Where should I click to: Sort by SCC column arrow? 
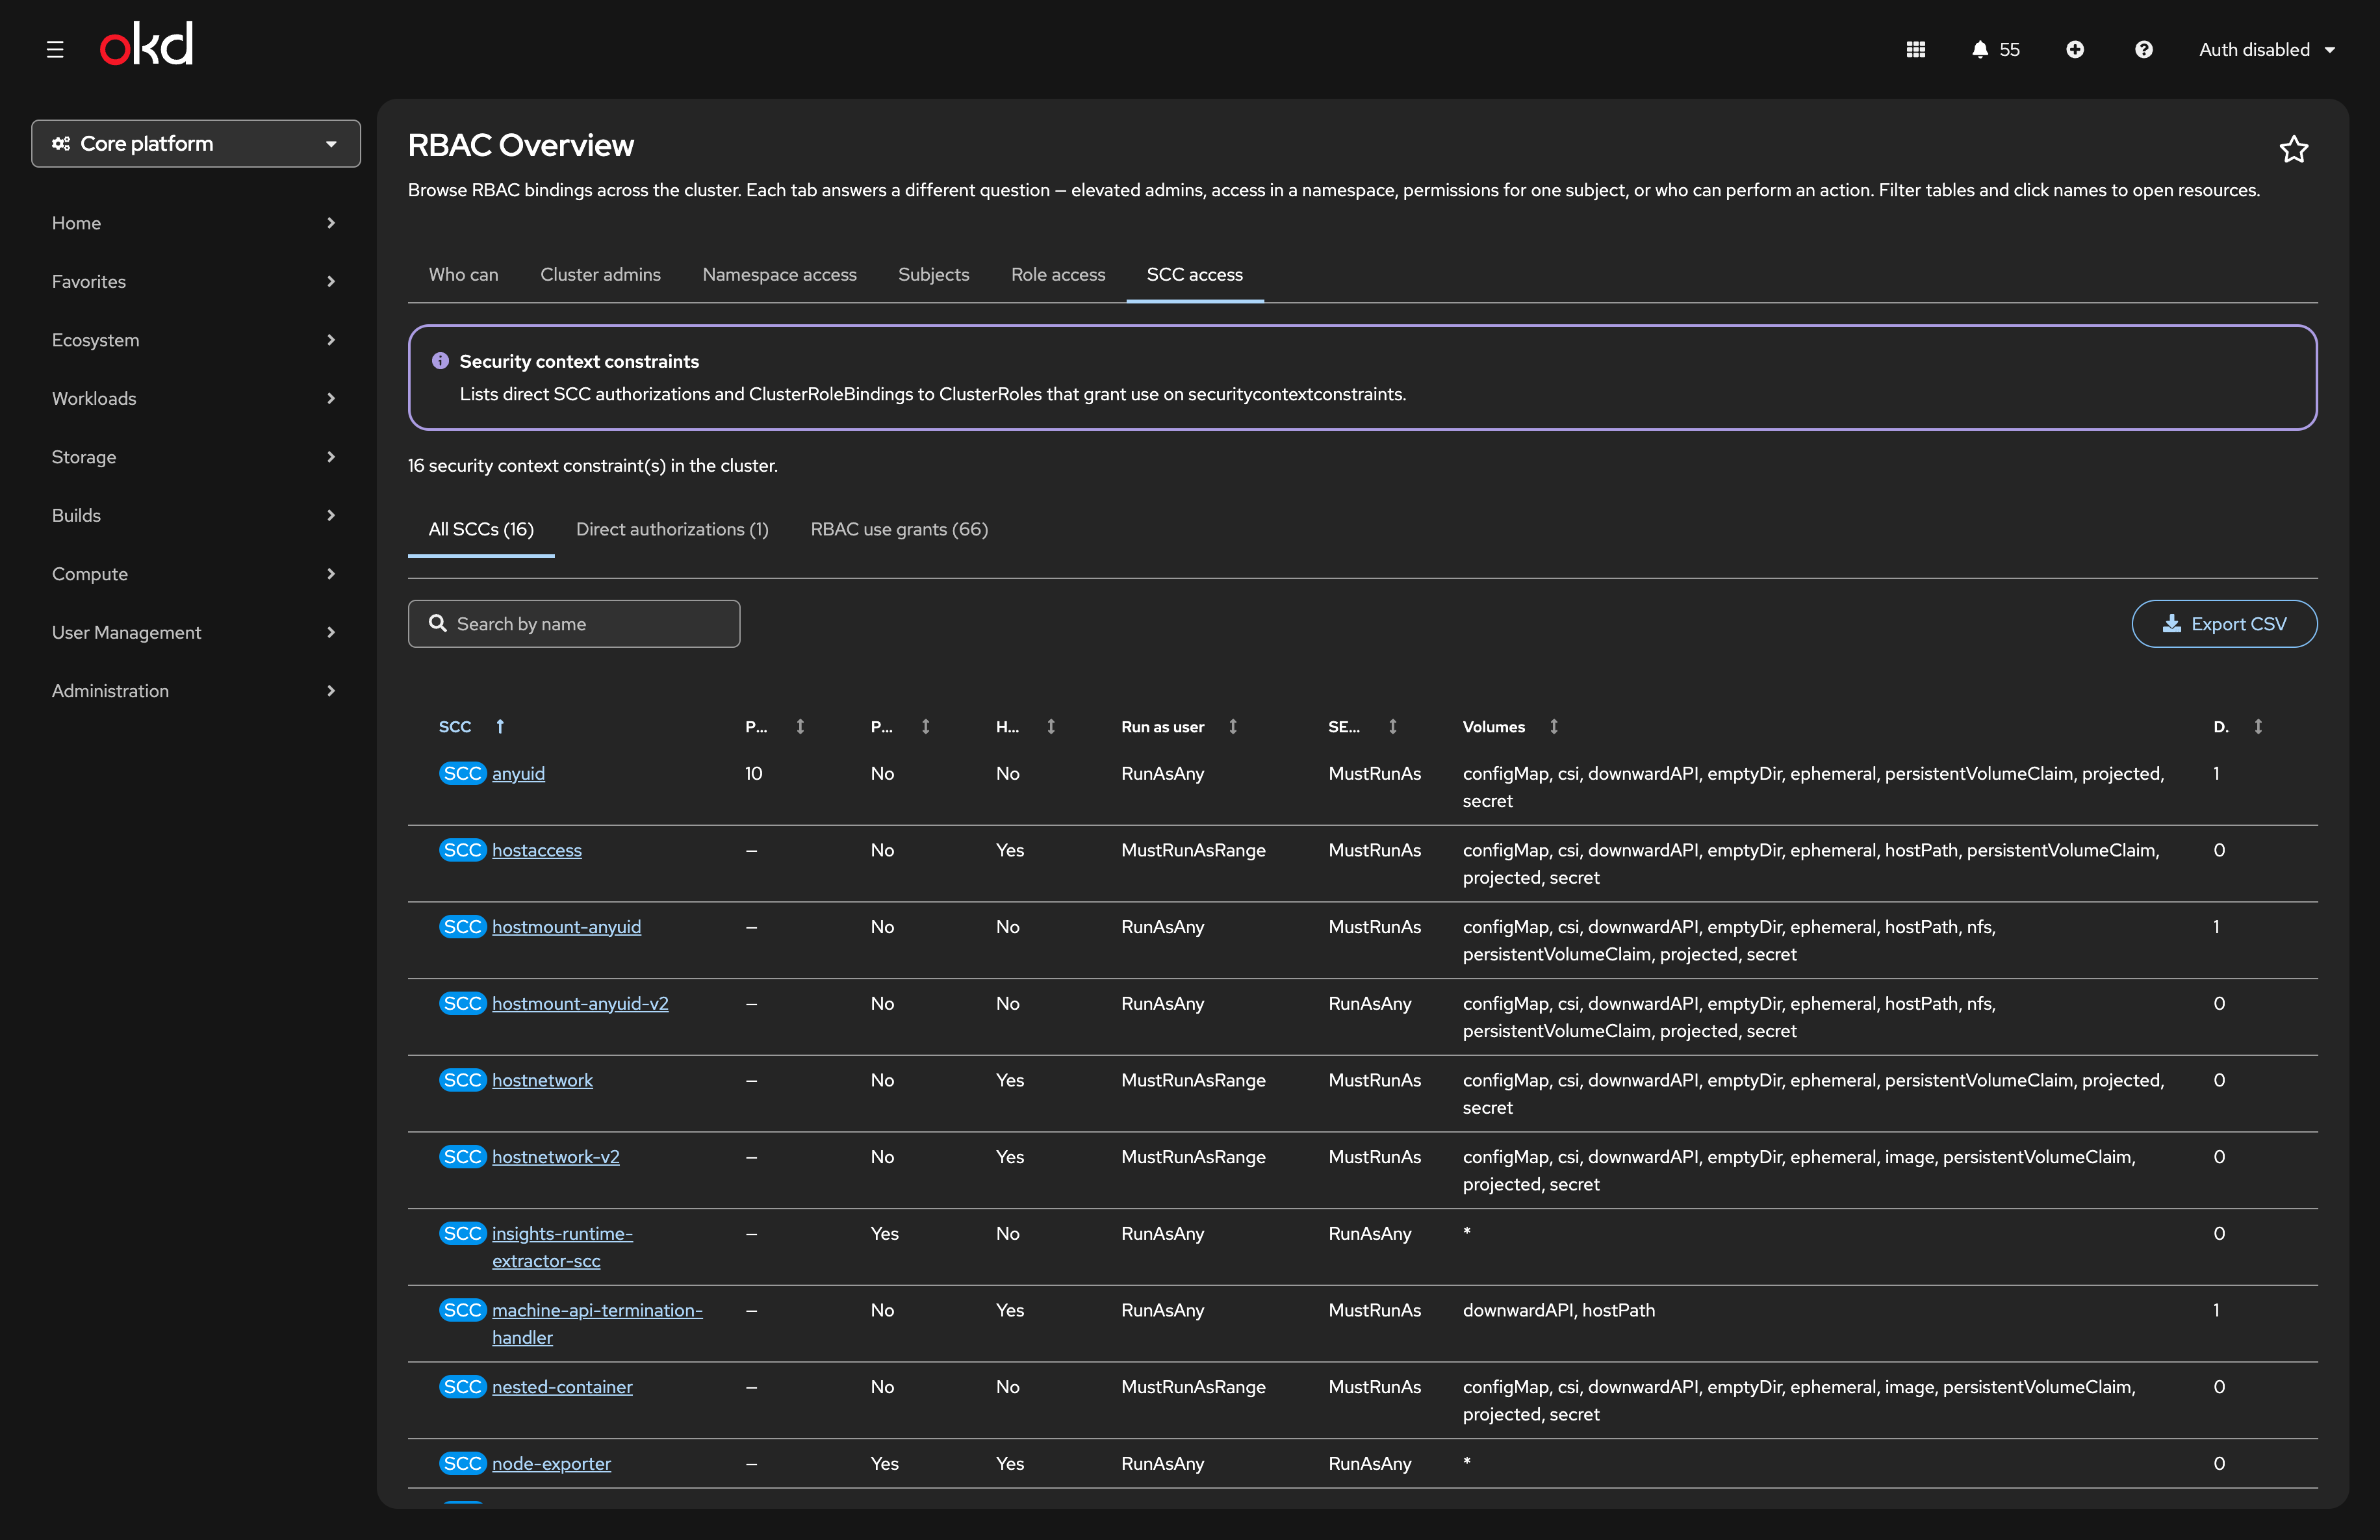500,726
